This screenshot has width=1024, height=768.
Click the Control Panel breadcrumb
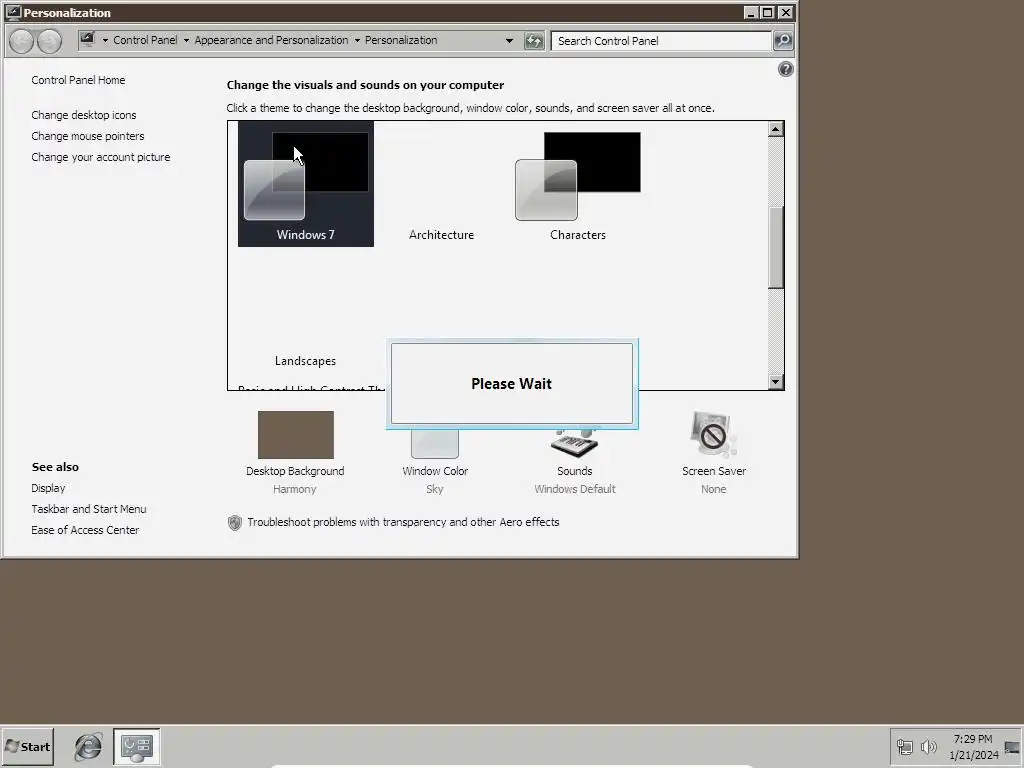[145, 40]
